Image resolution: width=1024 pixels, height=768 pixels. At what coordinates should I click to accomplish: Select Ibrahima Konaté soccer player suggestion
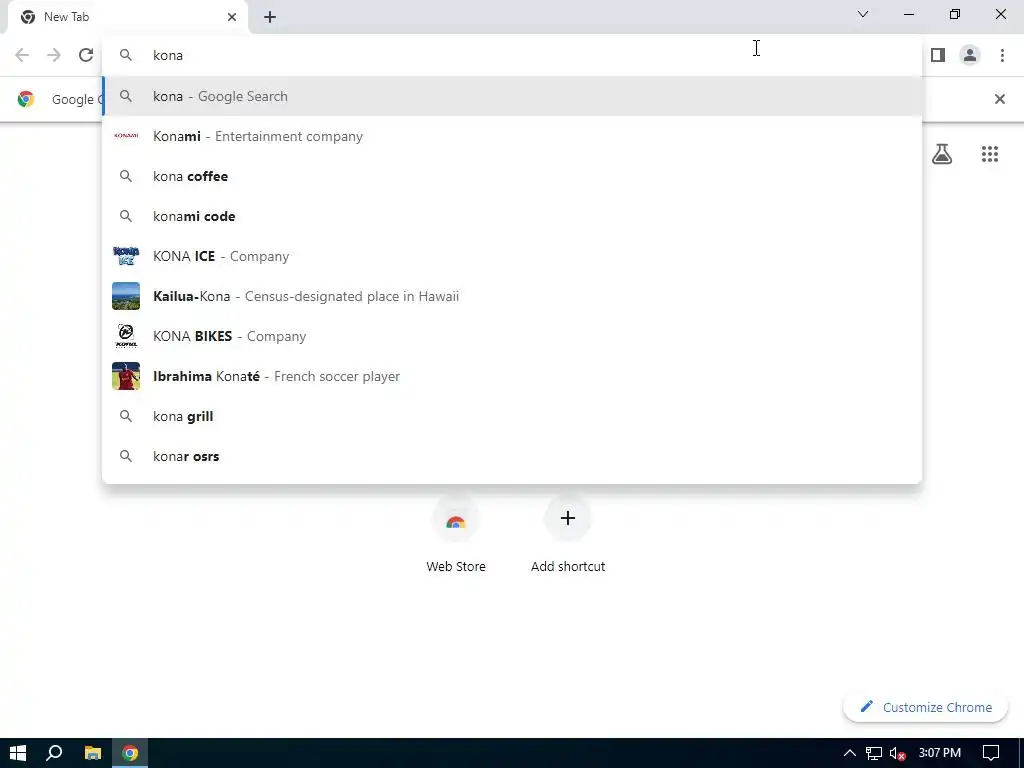point(512,376)
